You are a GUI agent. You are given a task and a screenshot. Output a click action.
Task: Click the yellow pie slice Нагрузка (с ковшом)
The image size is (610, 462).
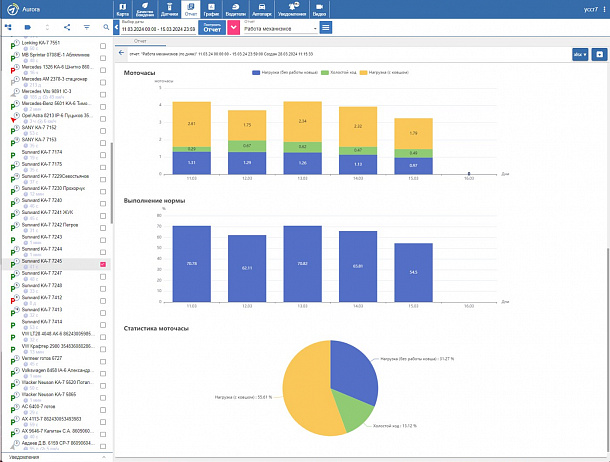(307, 389)
